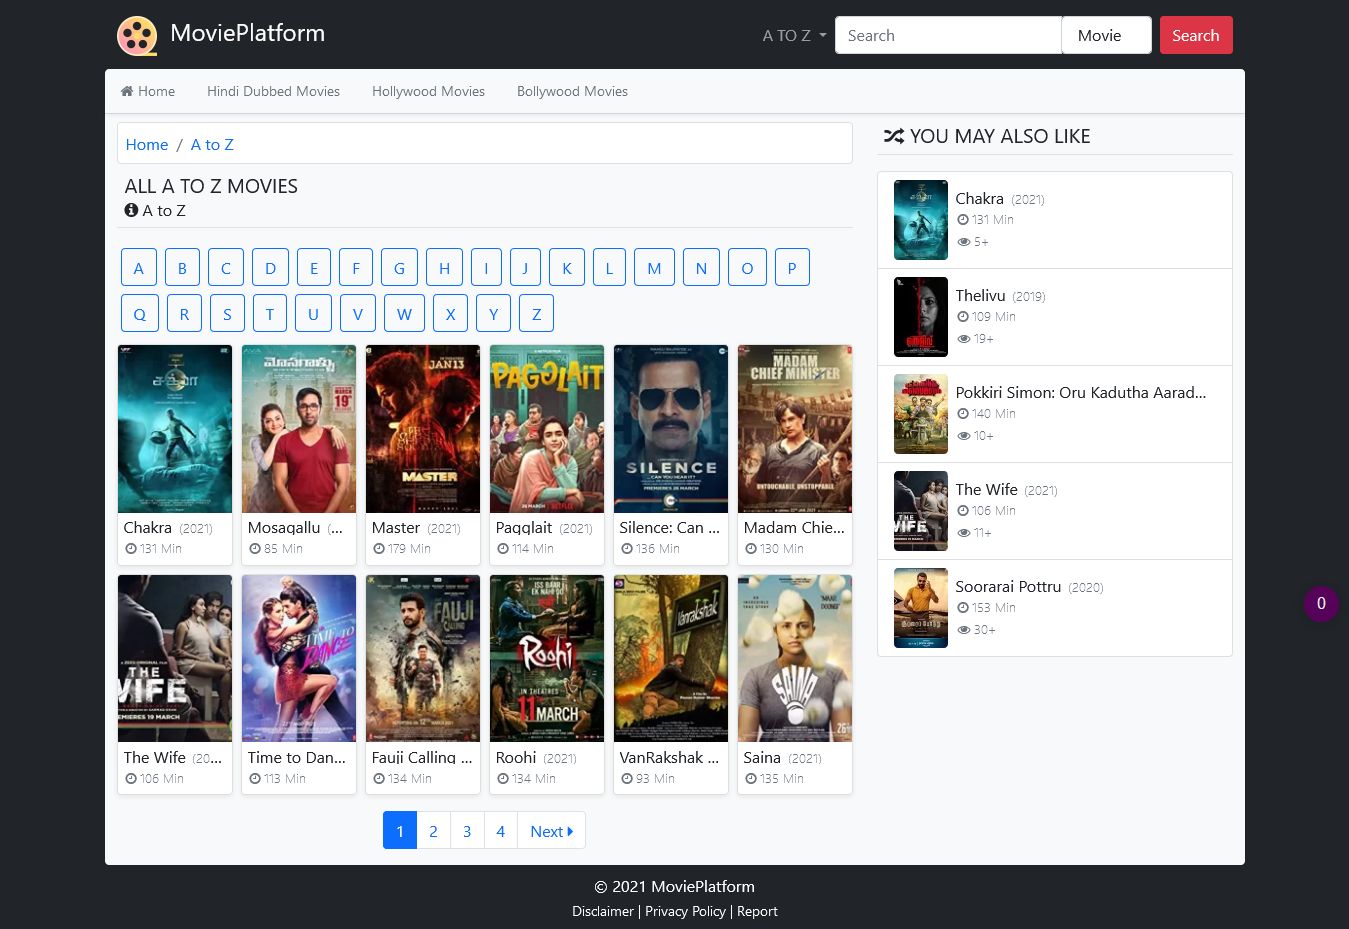Image resolution: width=1349 pixels, height=929 pixels.
Task: Select Saina movie poster
Action: tap(795, 658)
